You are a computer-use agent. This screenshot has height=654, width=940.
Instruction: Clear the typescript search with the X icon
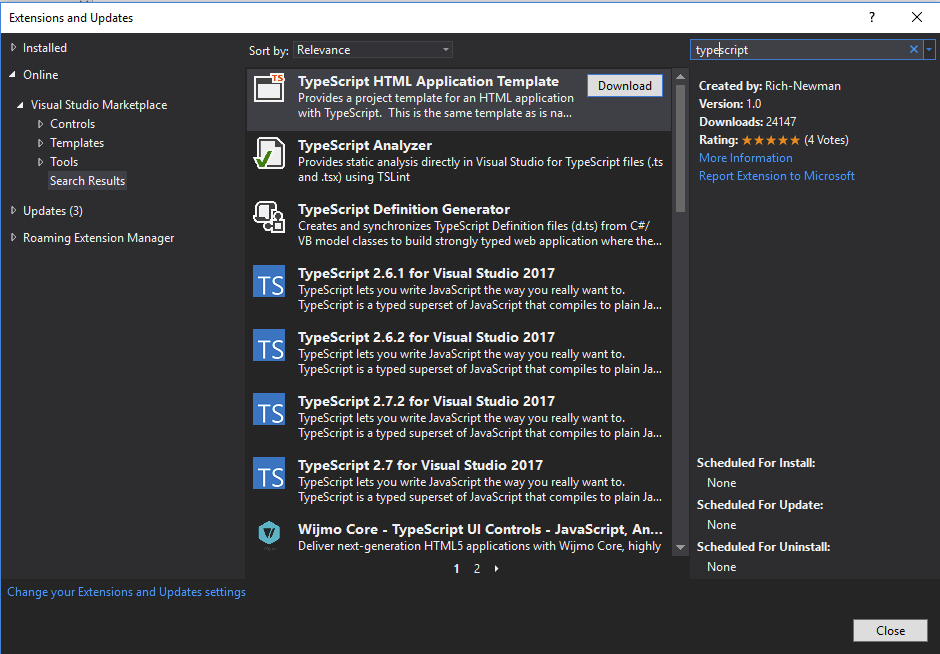click(913, 49)
